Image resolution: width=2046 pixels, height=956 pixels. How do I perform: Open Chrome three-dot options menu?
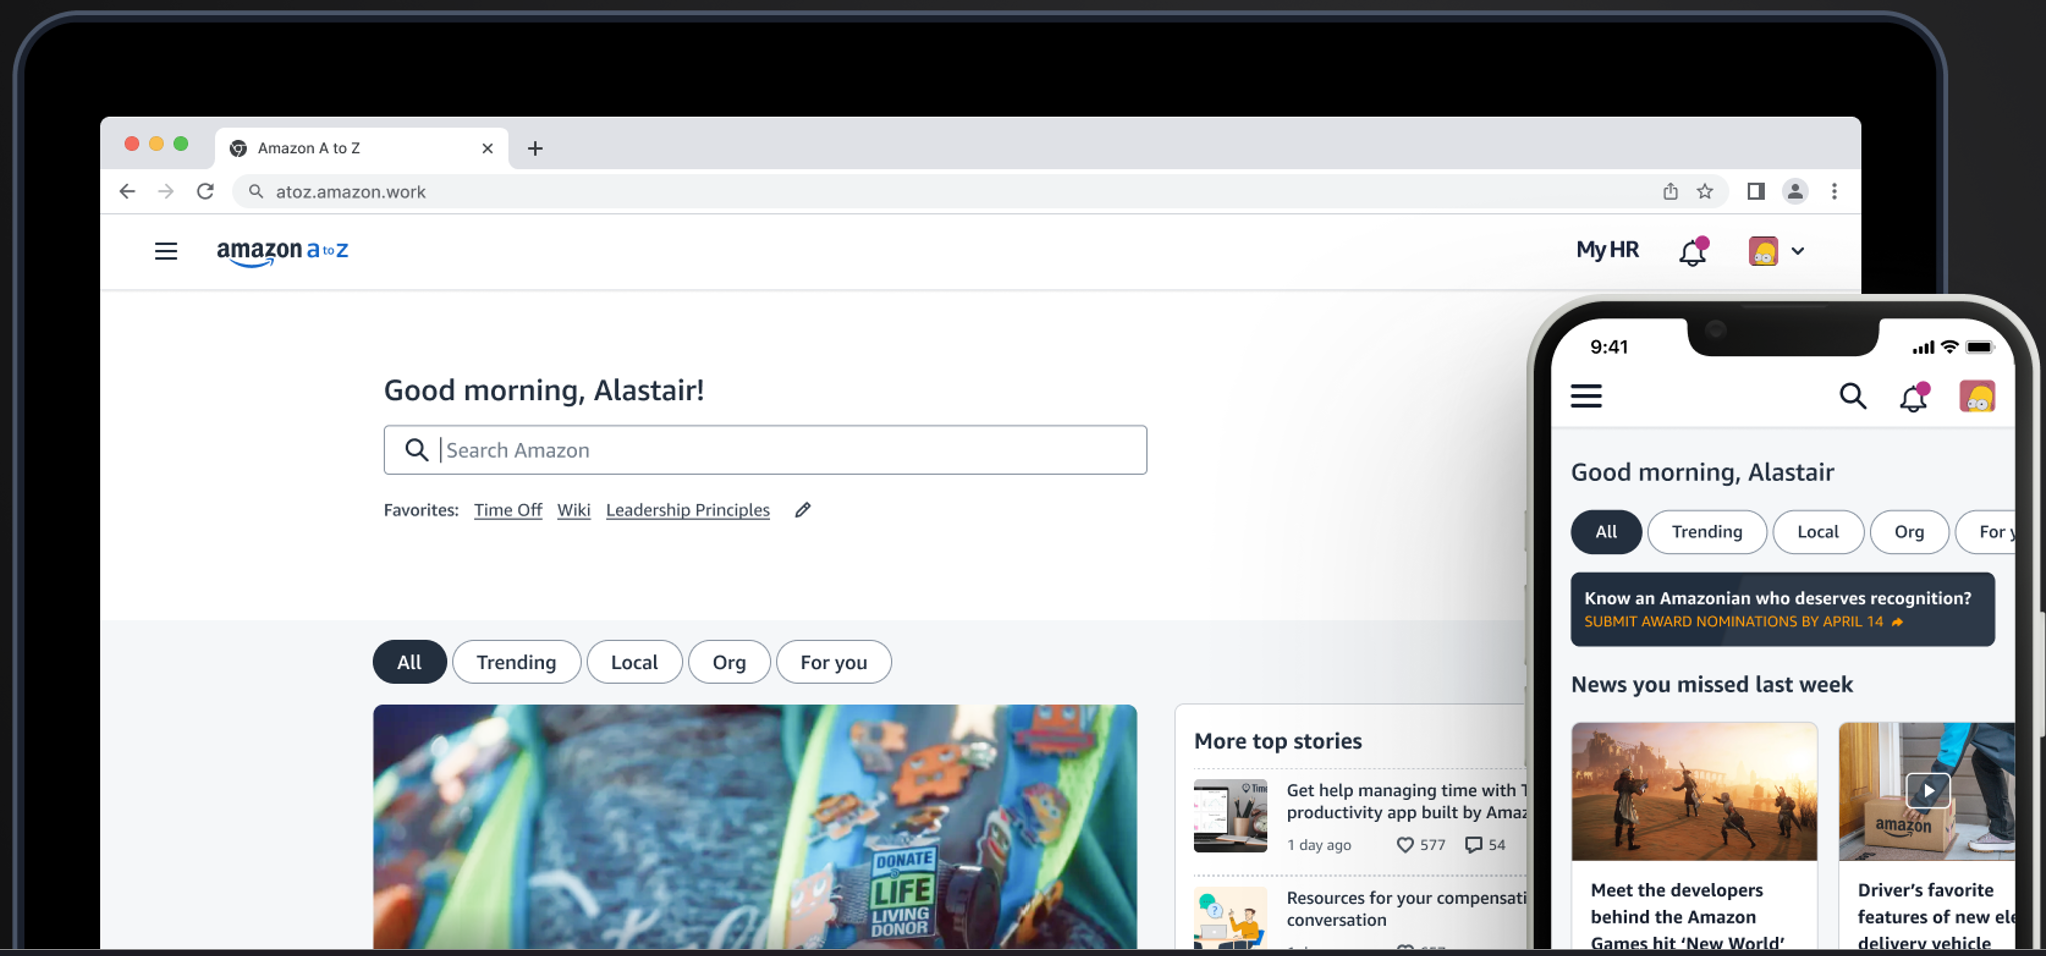point(1834,191)
